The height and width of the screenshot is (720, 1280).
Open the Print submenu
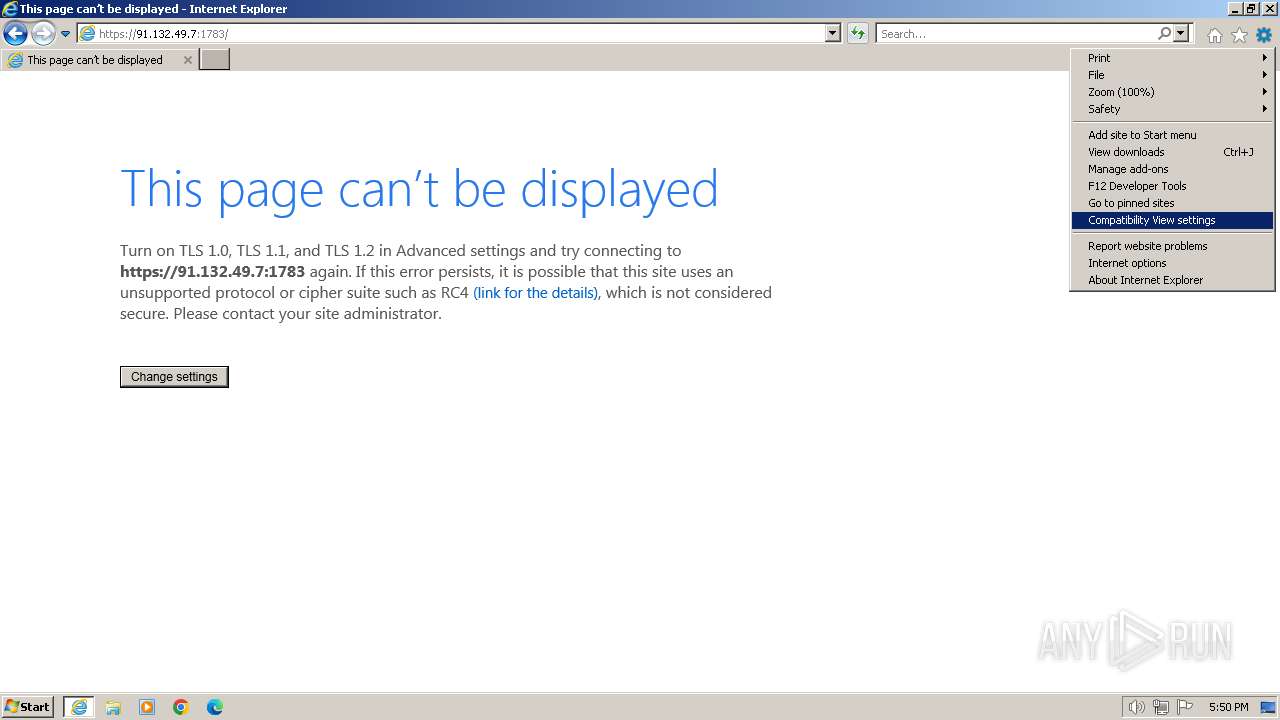1172,58
